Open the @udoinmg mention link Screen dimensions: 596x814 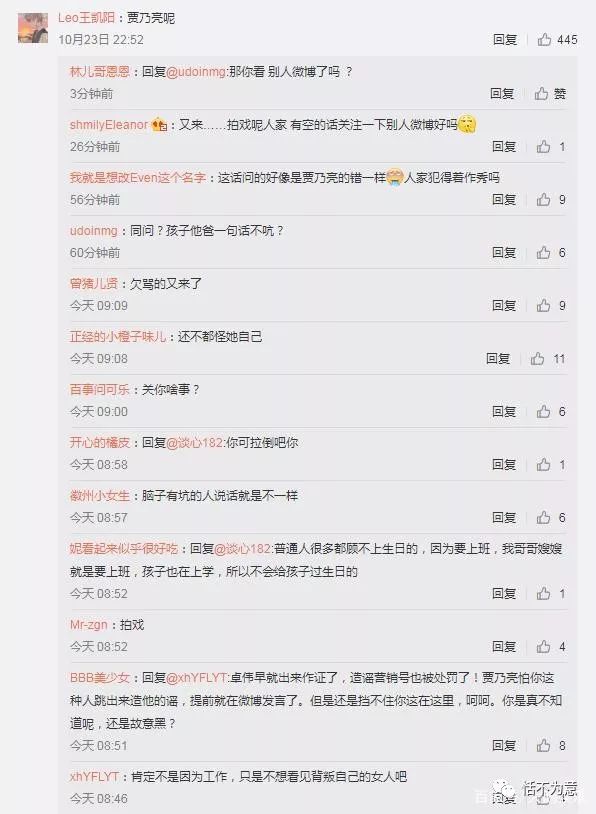[x=196, y=72]
